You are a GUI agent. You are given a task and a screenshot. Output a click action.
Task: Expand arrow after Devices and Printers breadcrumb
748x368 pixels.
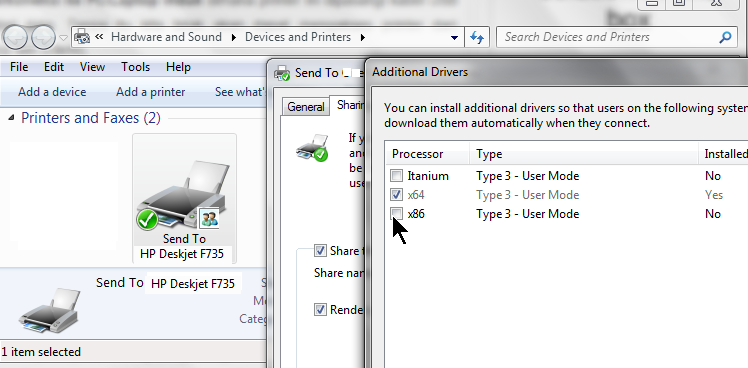coord(363,37)
